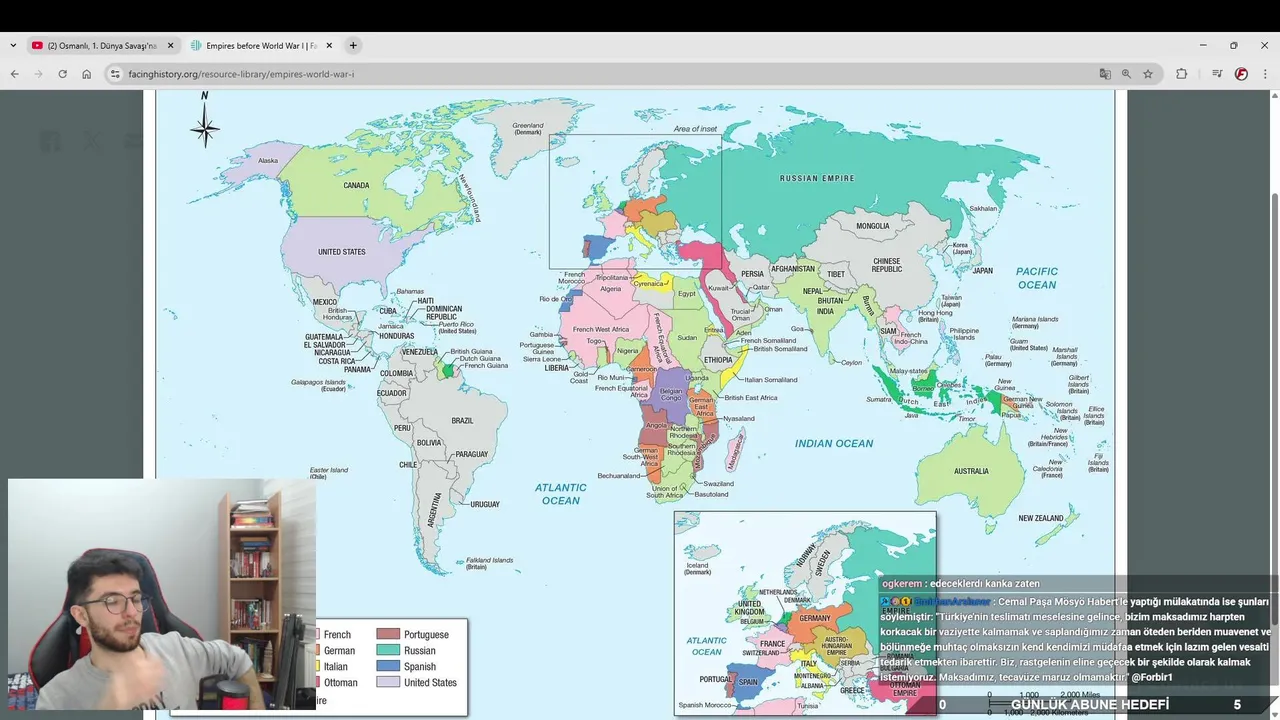Open a new browser tab
The image size is (1280, 720).
click(353, 45)
